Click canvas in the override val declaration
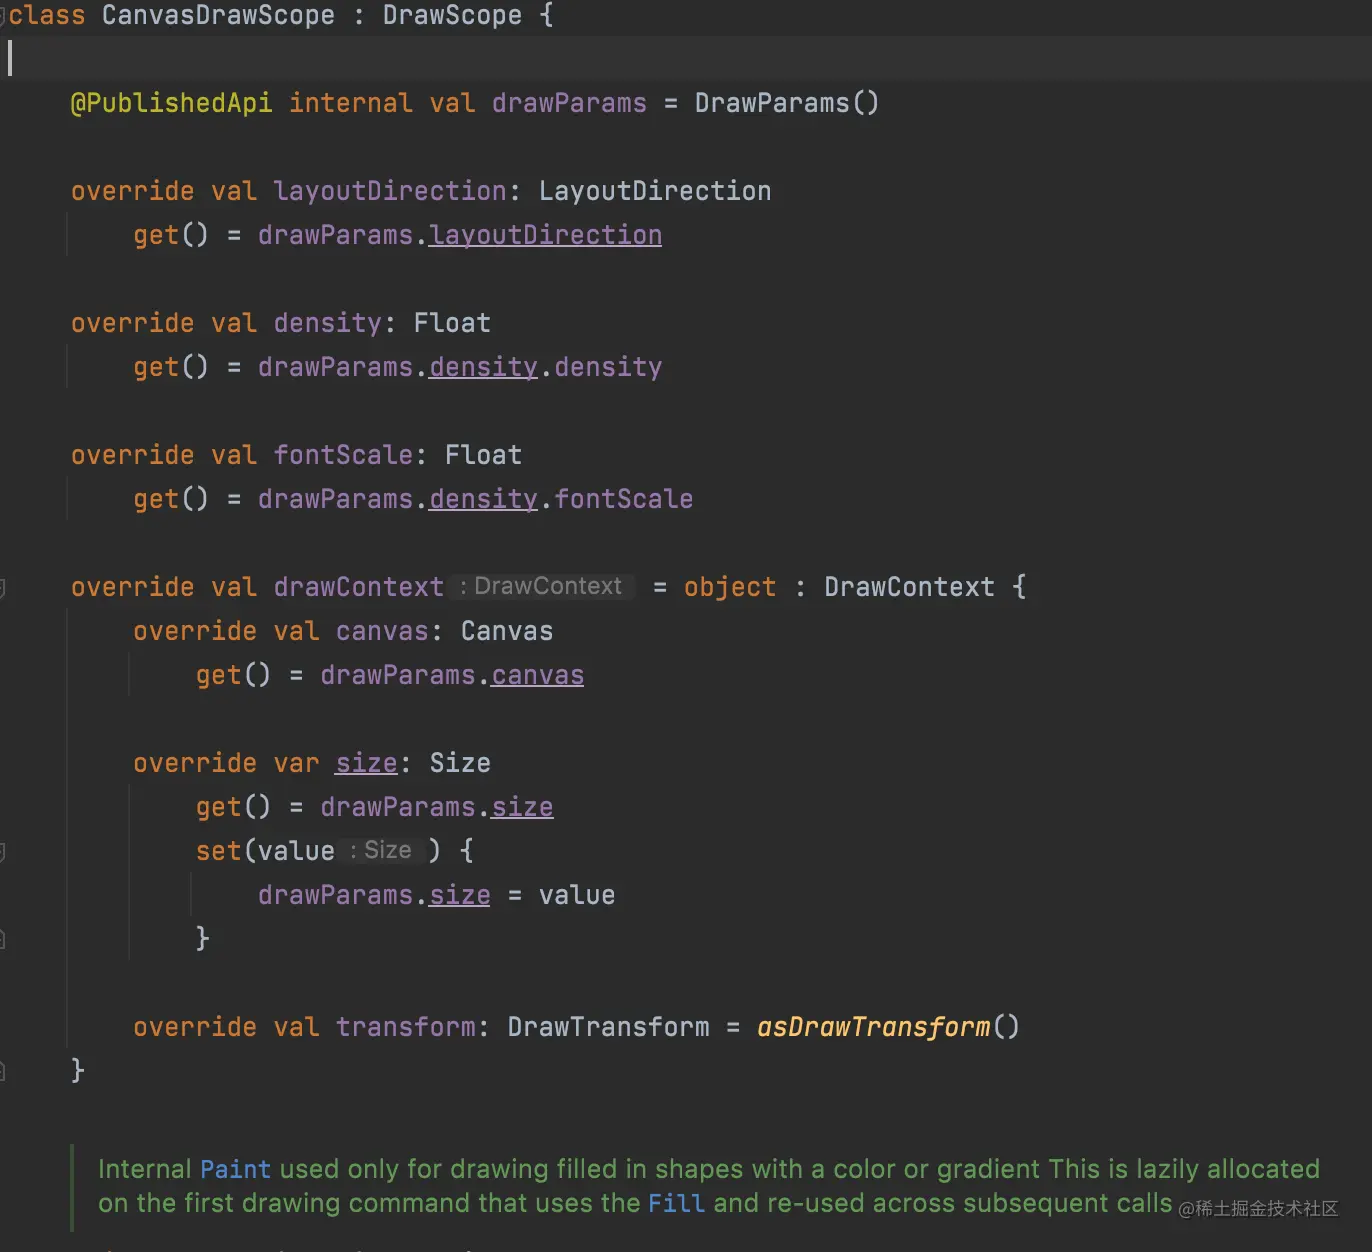 [x=382, y=631]
